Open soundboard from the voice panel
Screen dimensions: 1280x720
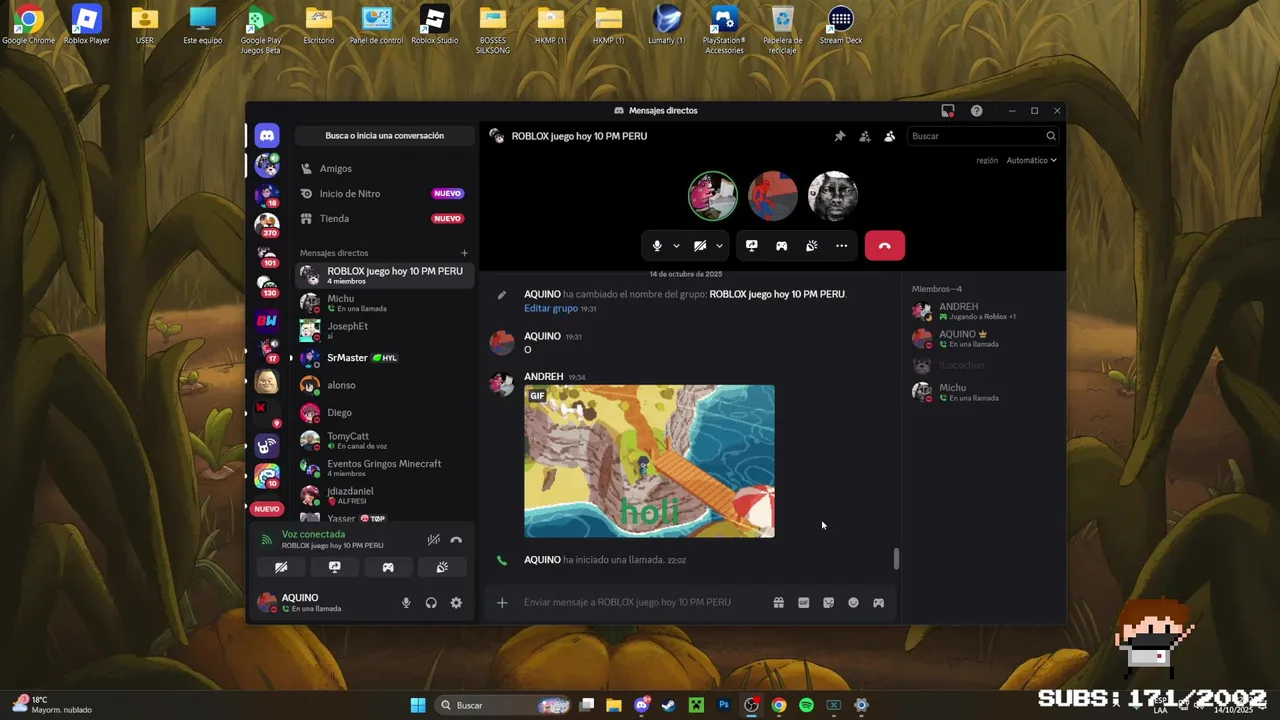(x=442, y=567)
